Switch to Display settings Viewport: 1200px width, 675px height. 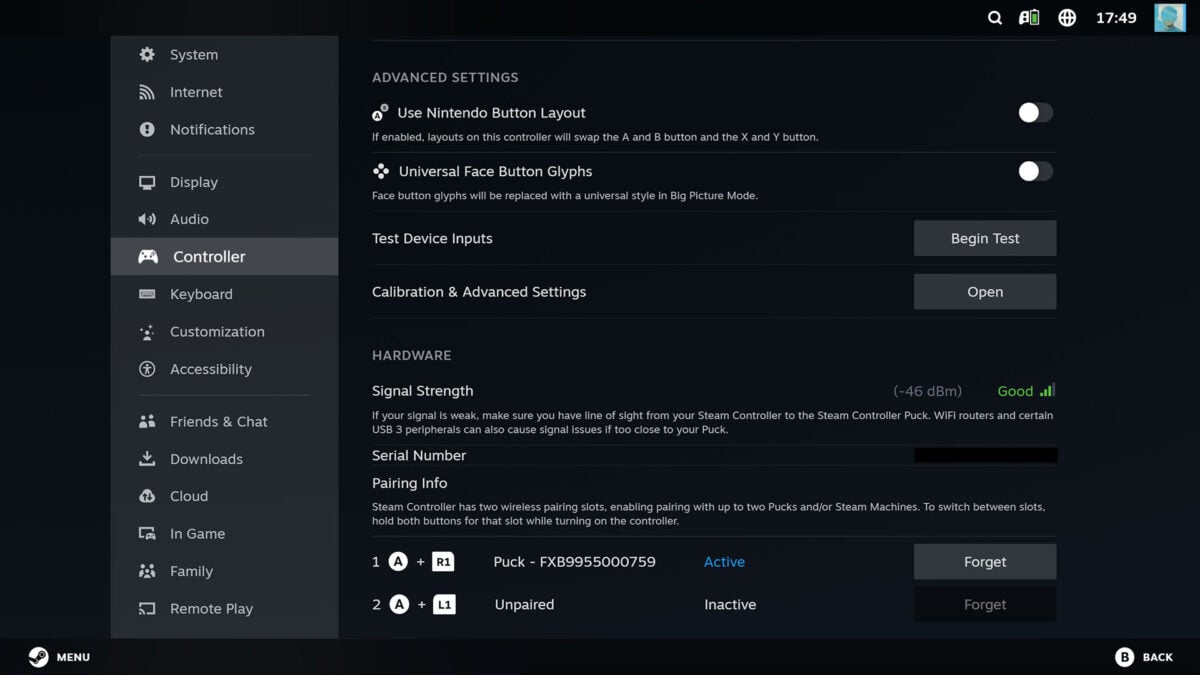(224, 182)
